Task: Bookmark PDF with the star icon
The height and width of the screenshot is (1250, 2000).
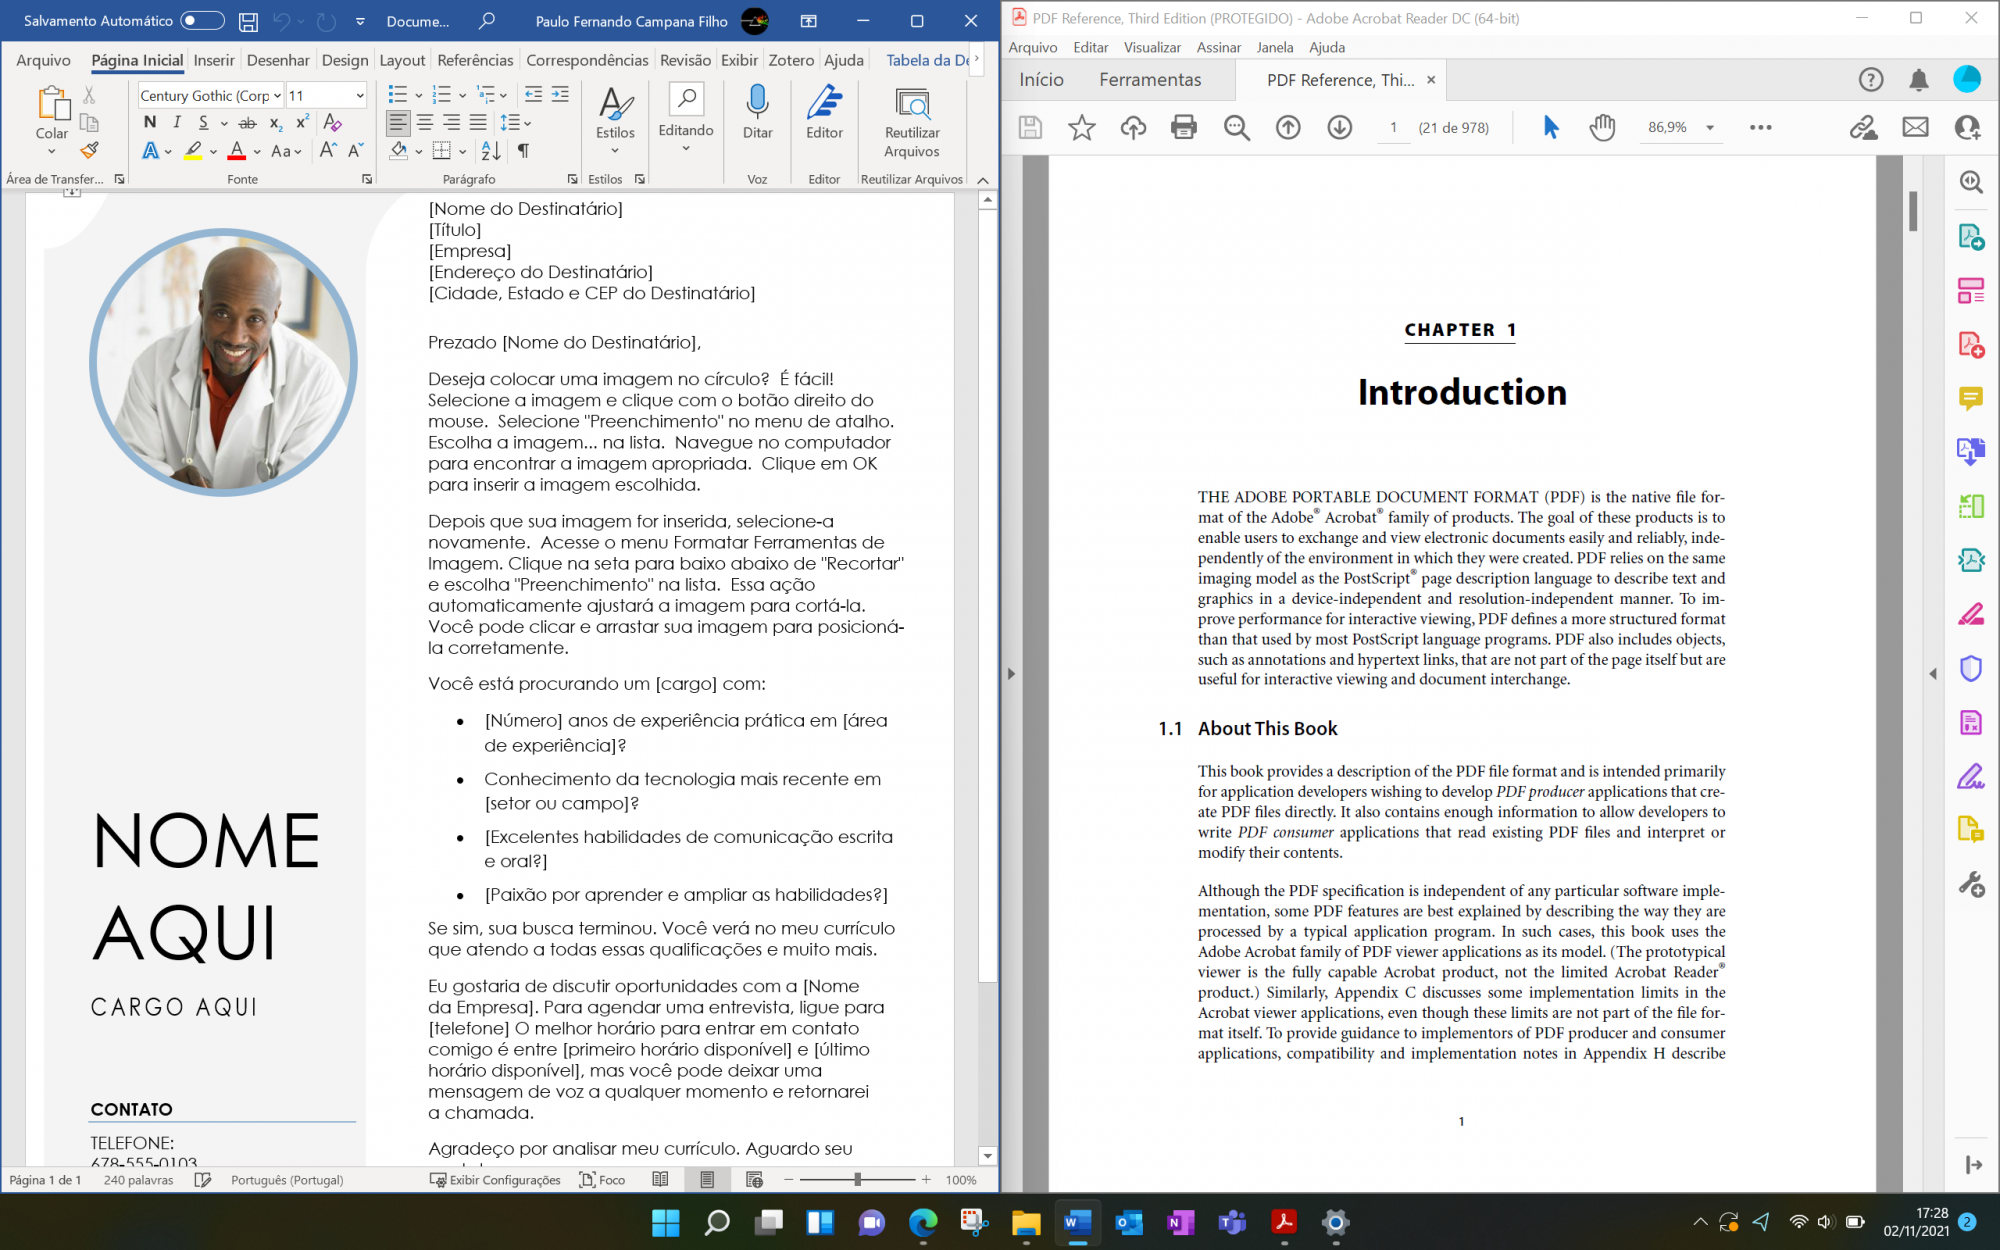Action: [1081, 127]
